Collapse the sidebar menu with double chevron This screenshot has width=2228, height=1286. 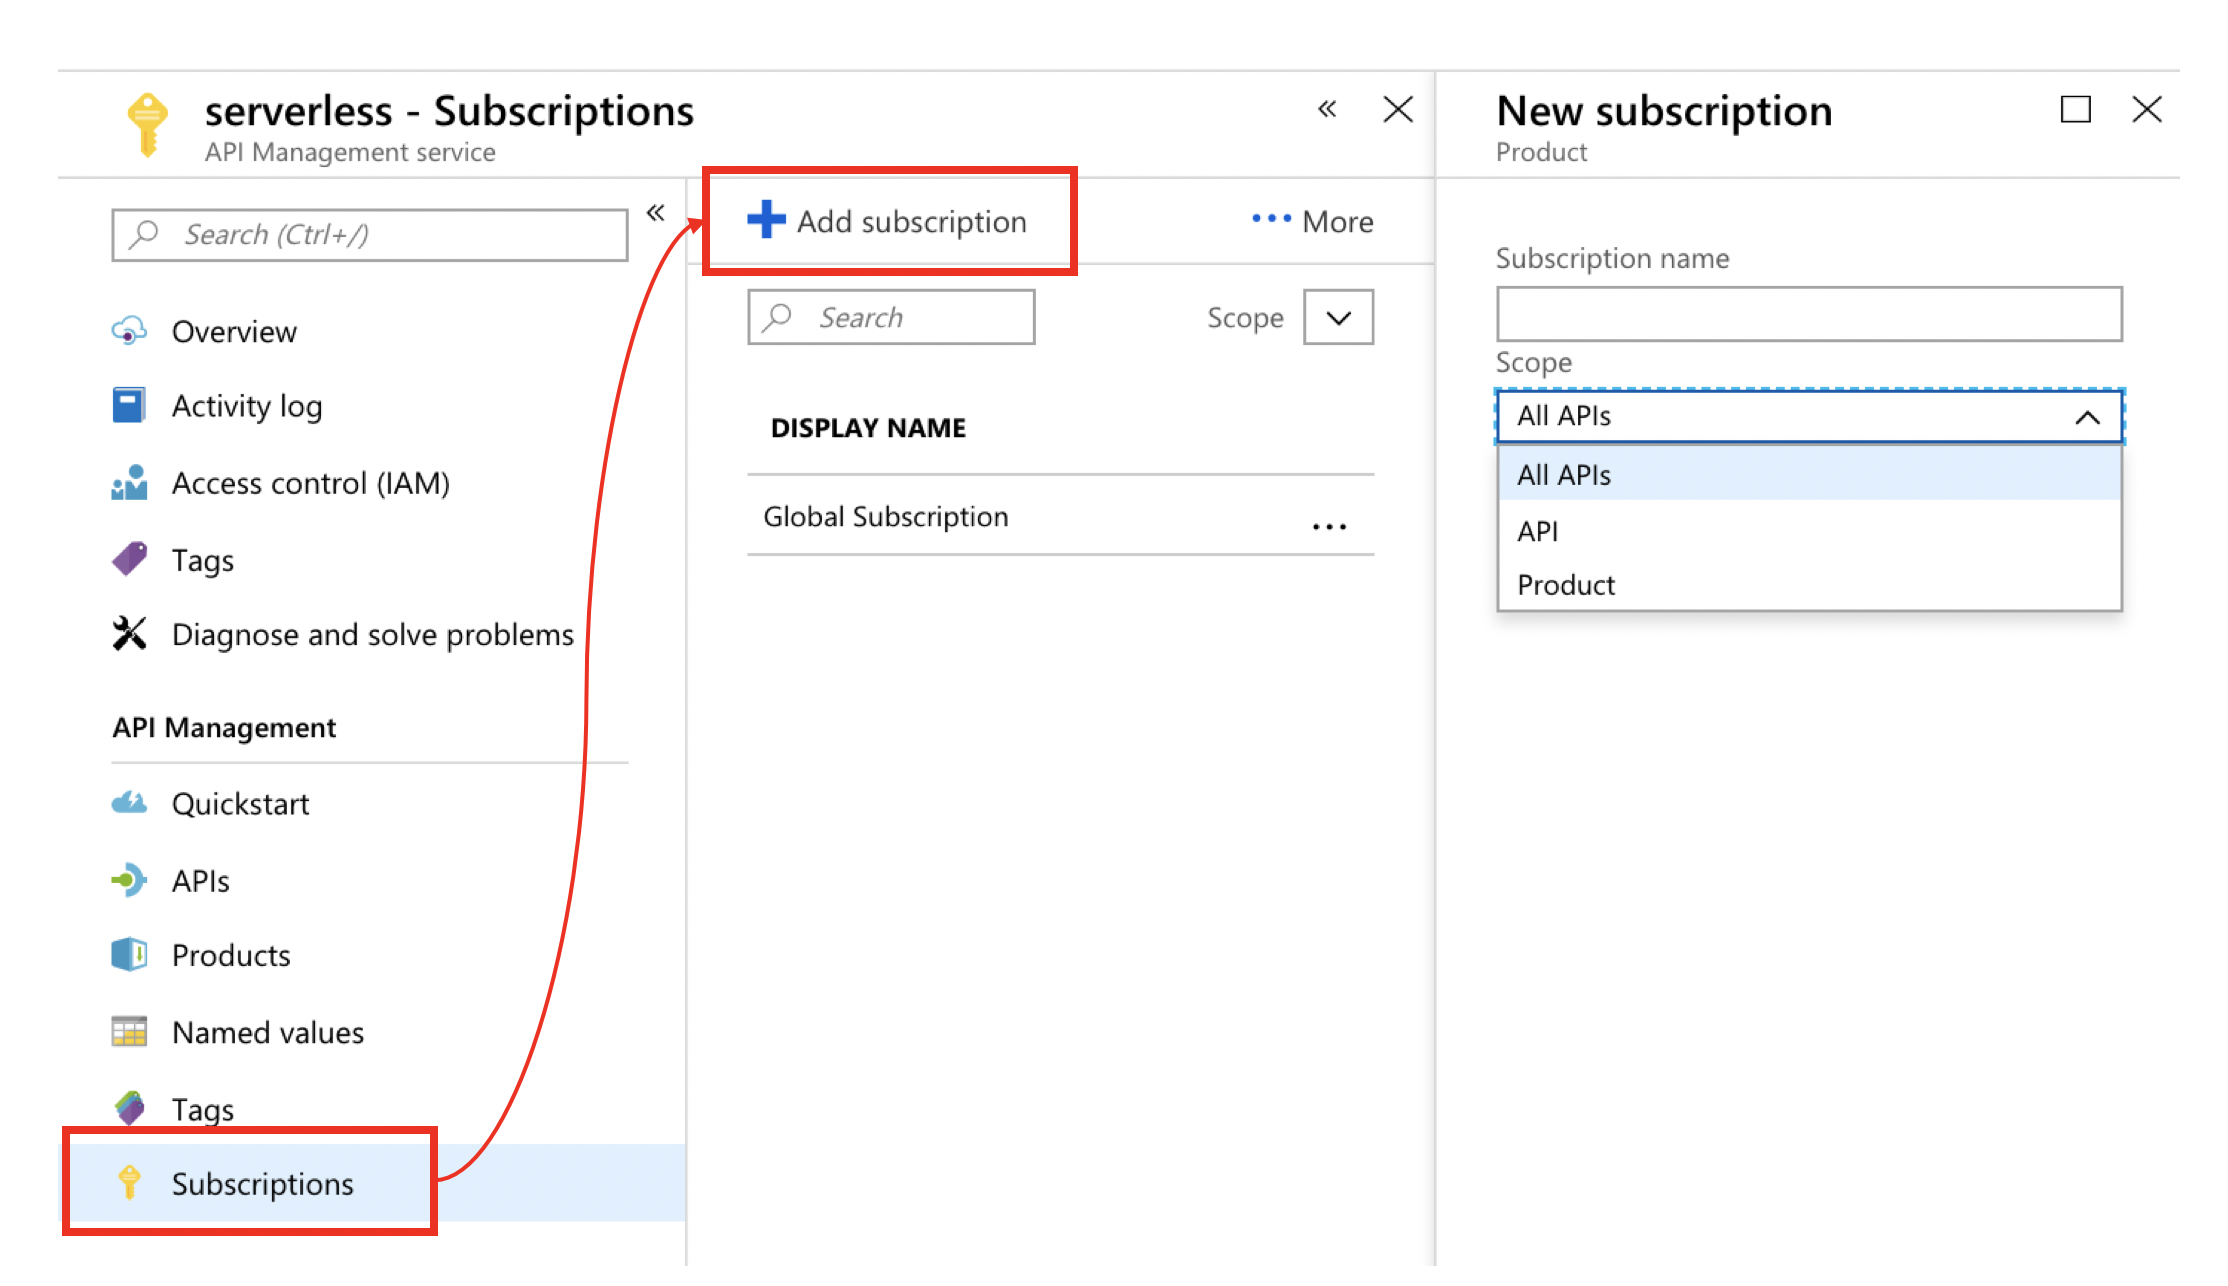tap(655, 212)
